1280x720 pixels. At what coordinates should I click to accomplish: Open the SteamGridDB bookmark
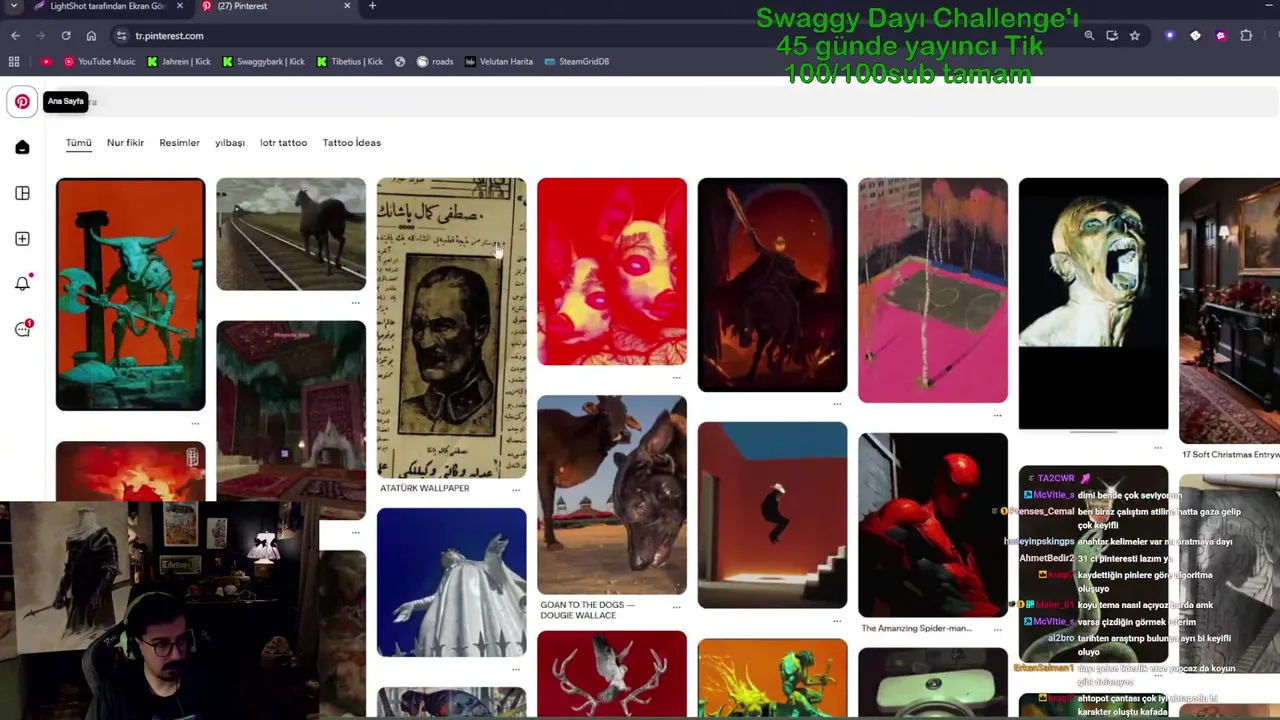(x=577, y=61)
